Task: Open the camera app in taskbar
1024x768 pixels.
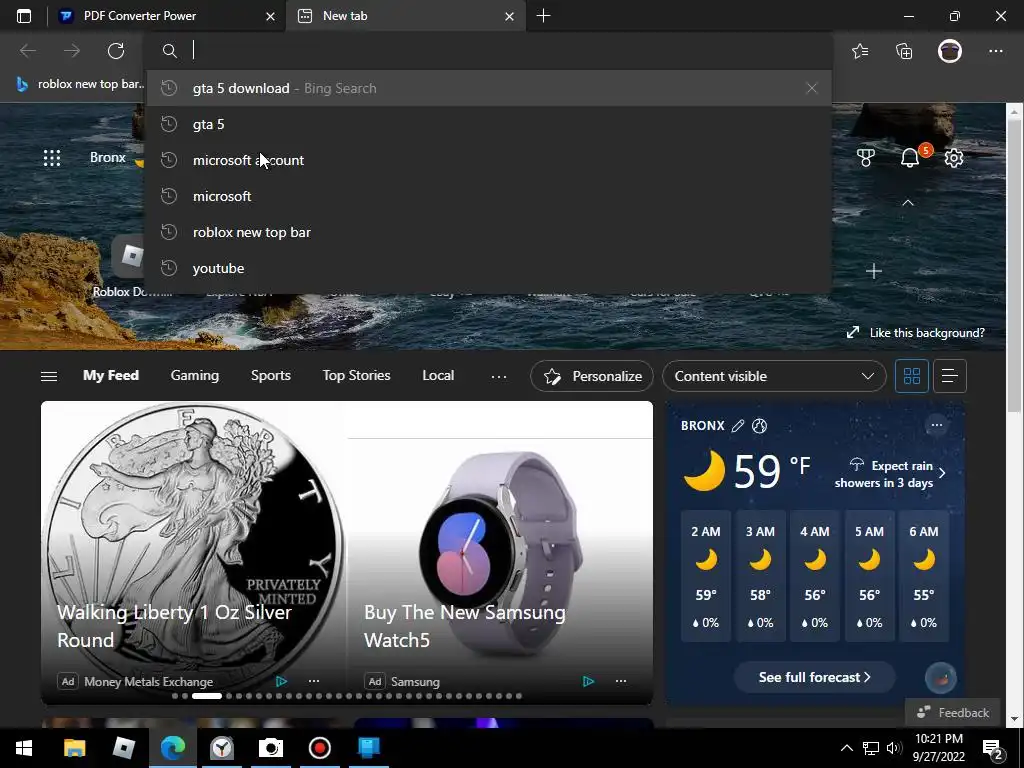Action: click(270, 748)
